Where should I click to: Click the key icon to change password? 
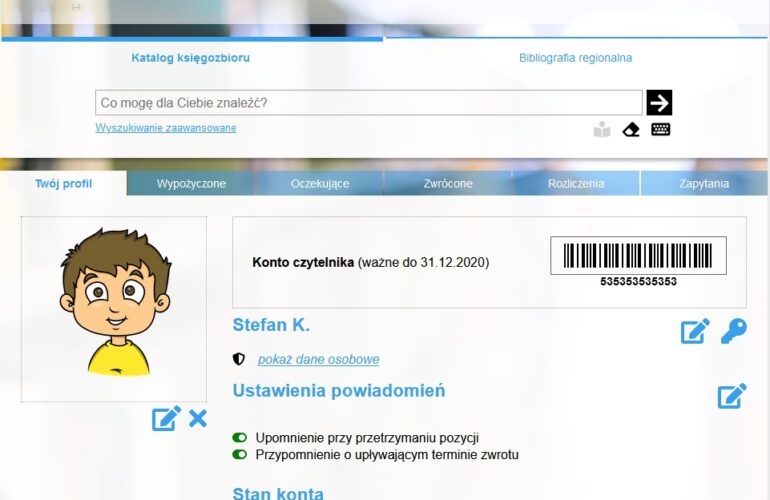734,331
